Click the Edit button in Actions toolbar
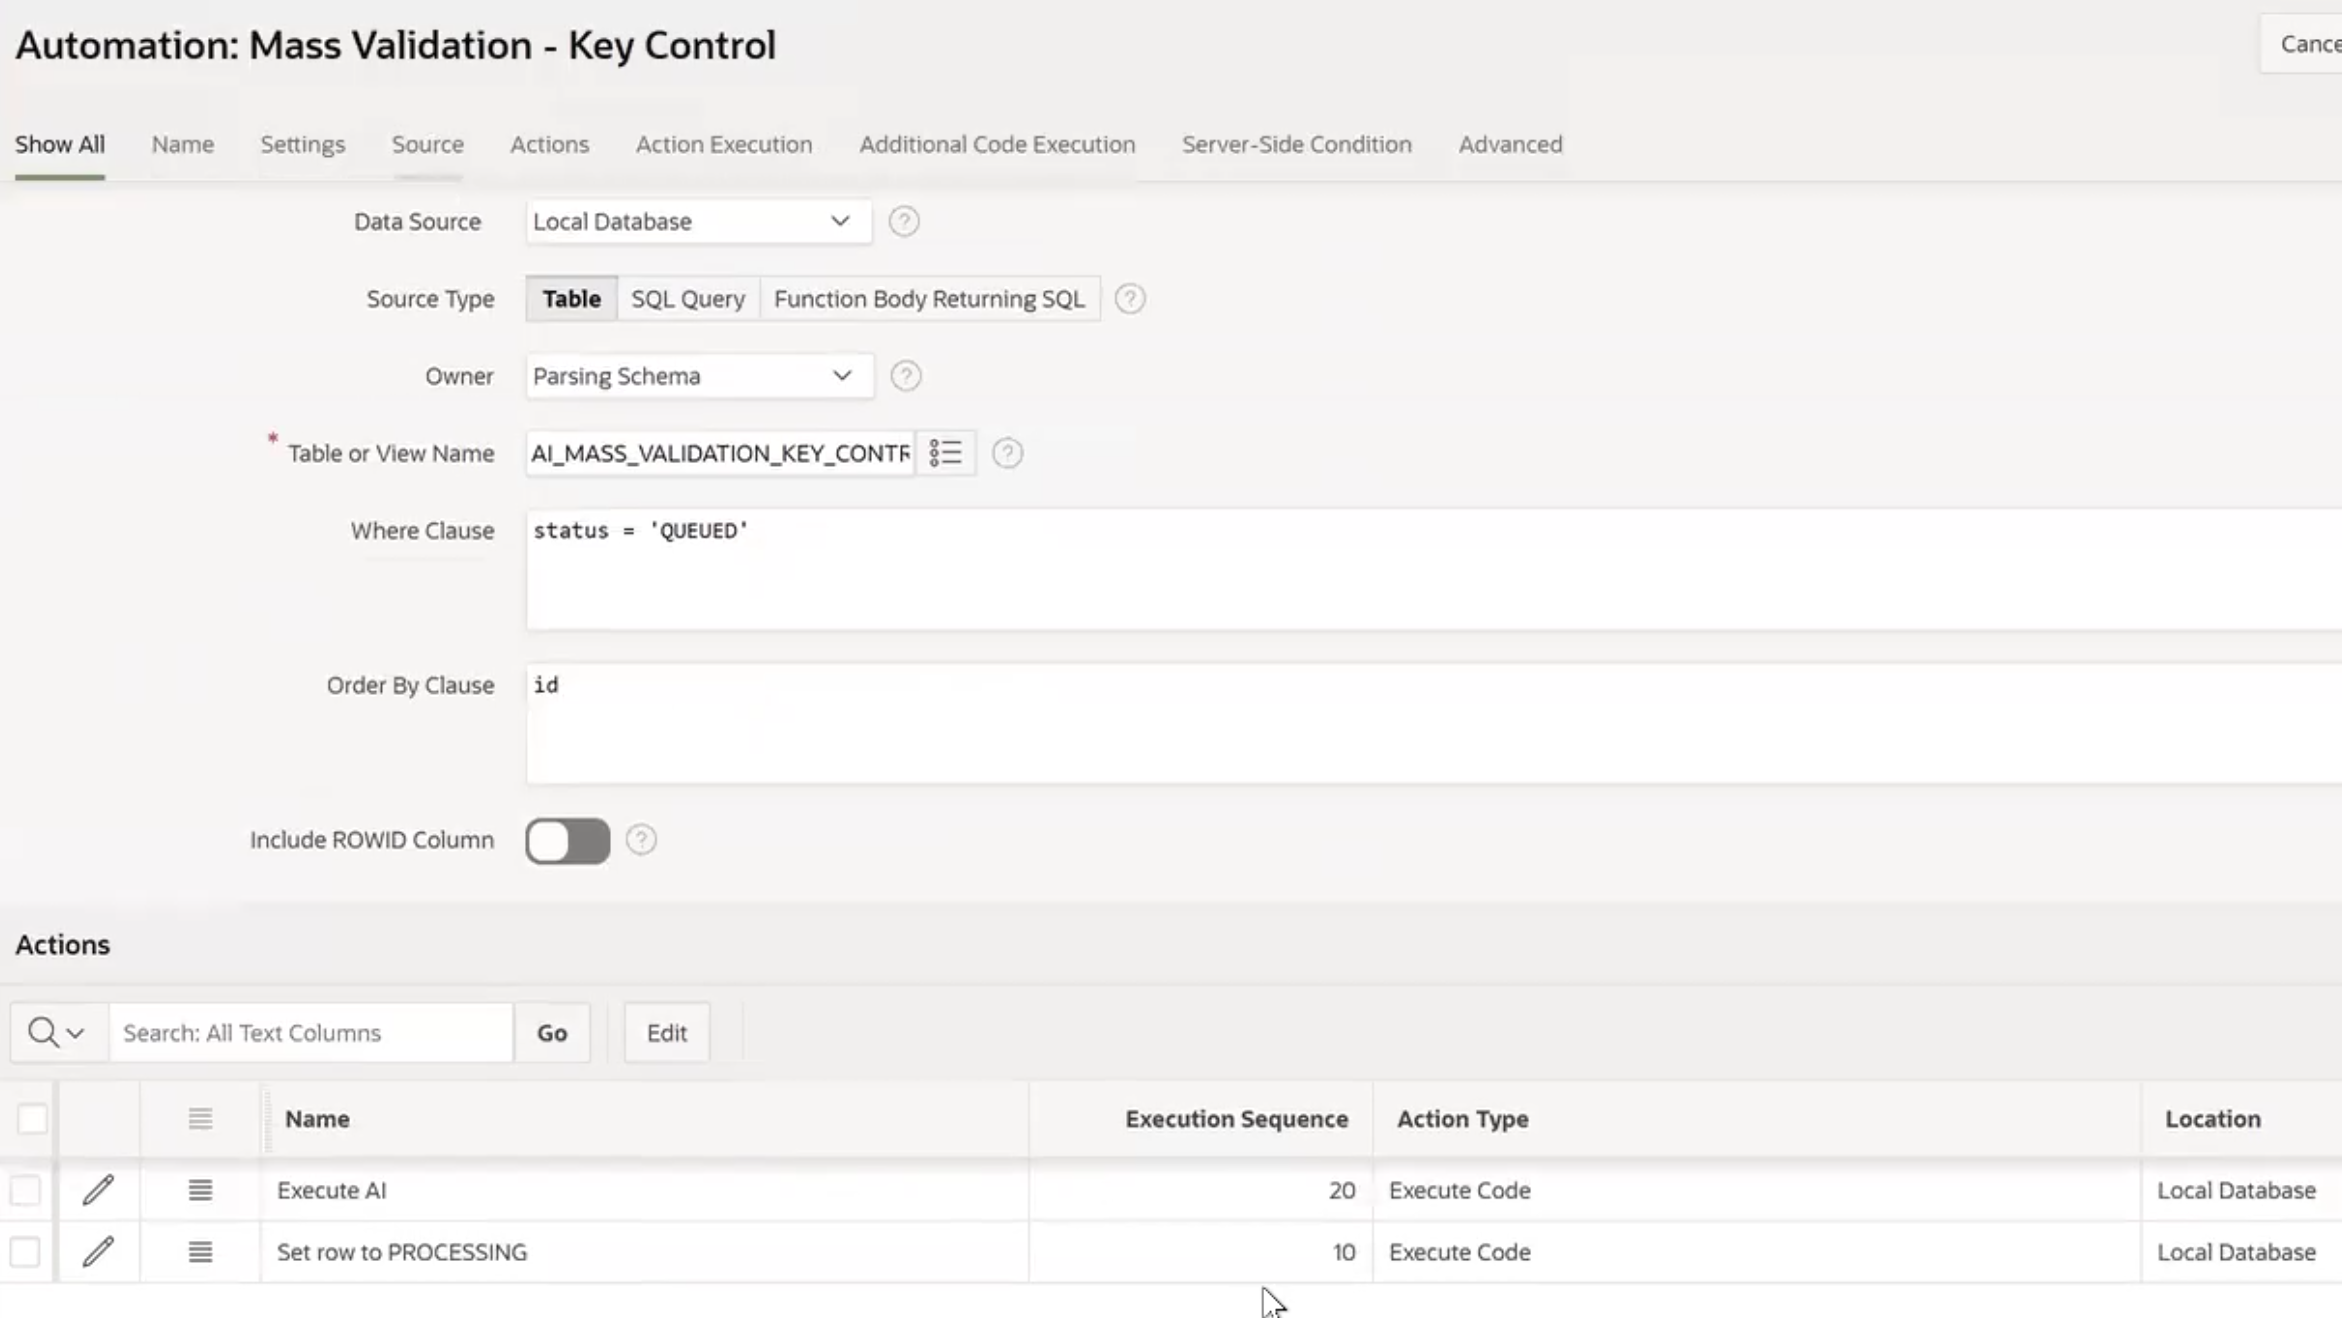Image resolution: width=2342 pixels, height=1318 pixels. point(666,1032)
